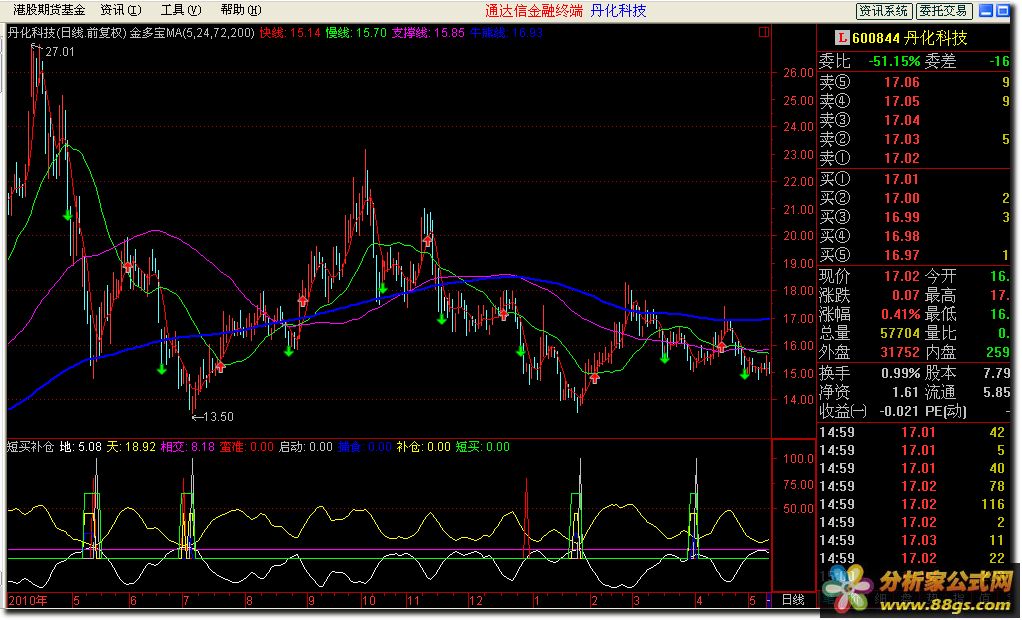Image resolution: width=1022 pixels, height=620 pixels.
Task: Select the 买③ 16.99 bid row
Action: [x=914, y=217]
